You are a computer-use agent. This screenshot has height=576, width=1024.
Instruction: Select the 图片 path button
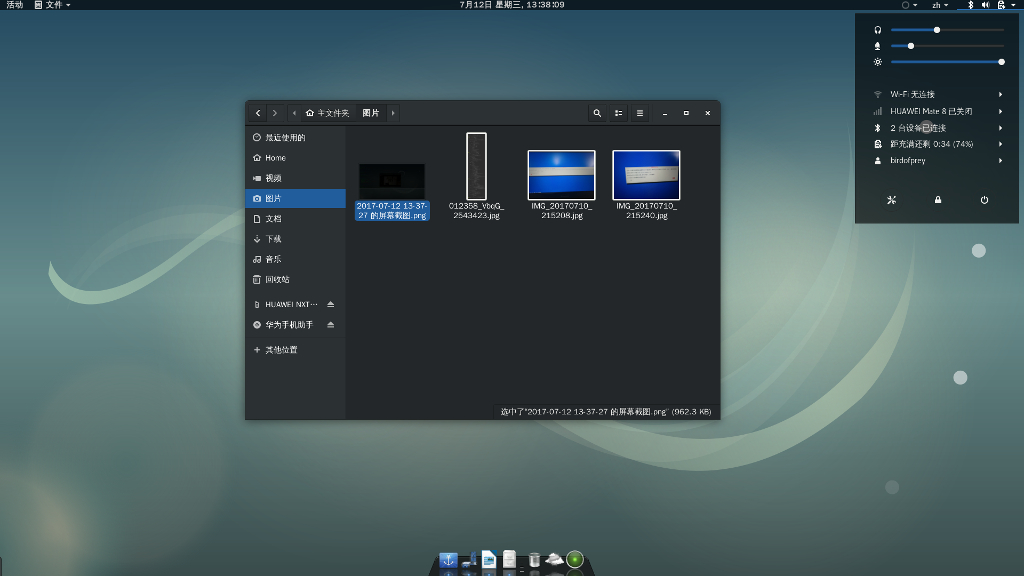coord(371,113)
